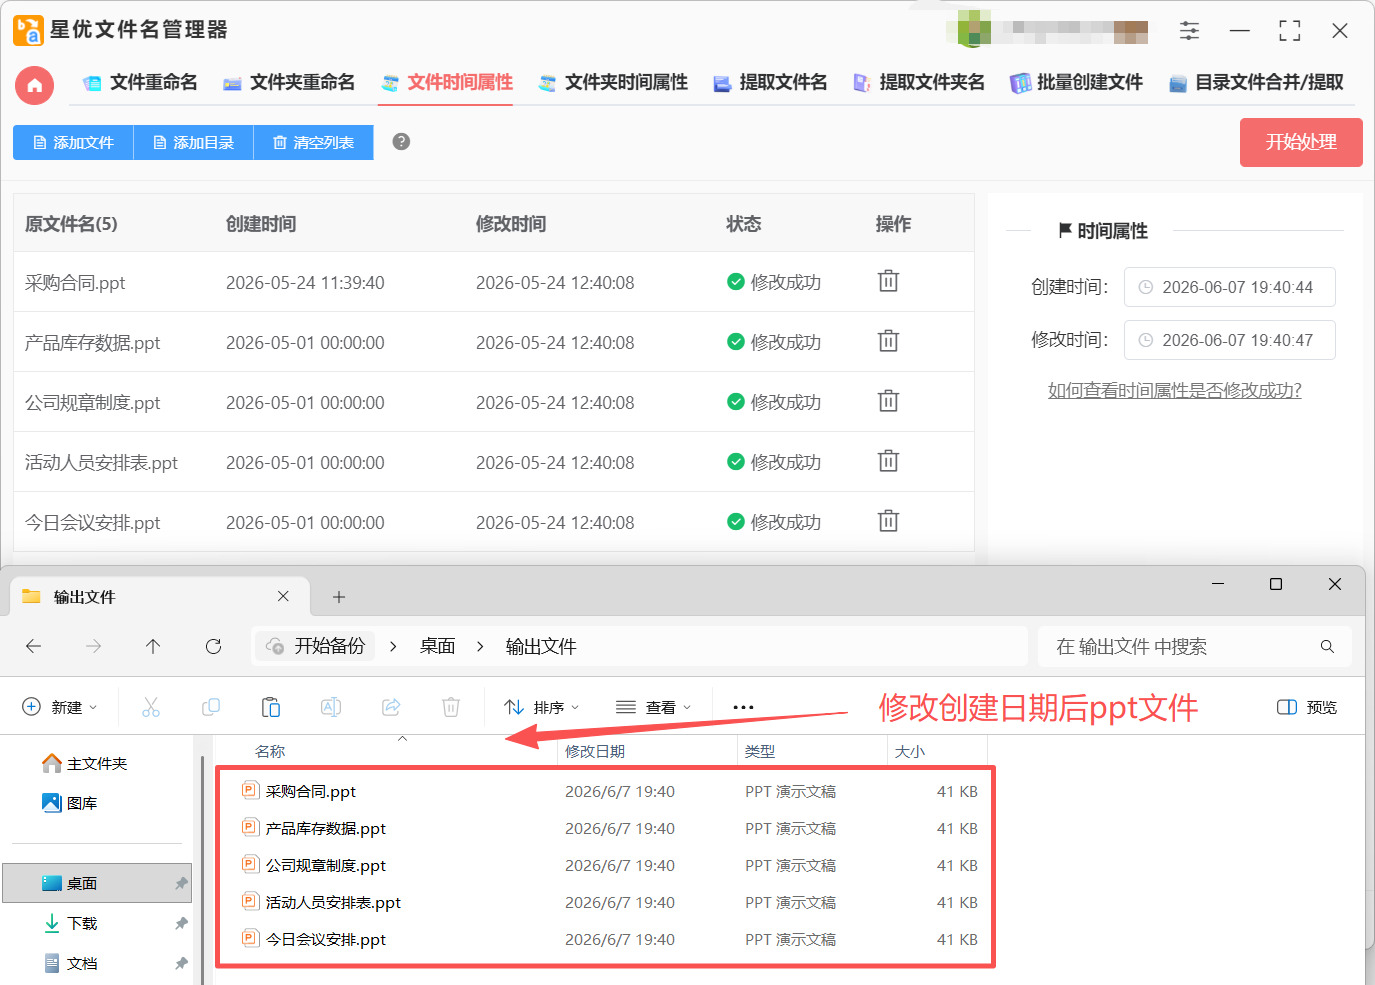1375x985 pixels.
Task: Open the 文件重命名 tab
Action: click(140, 83)
